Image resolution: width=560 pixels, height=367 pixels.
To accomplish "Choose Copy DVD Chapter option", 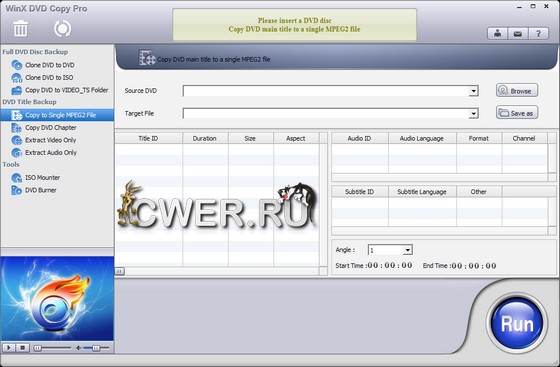I will [51, 127].
